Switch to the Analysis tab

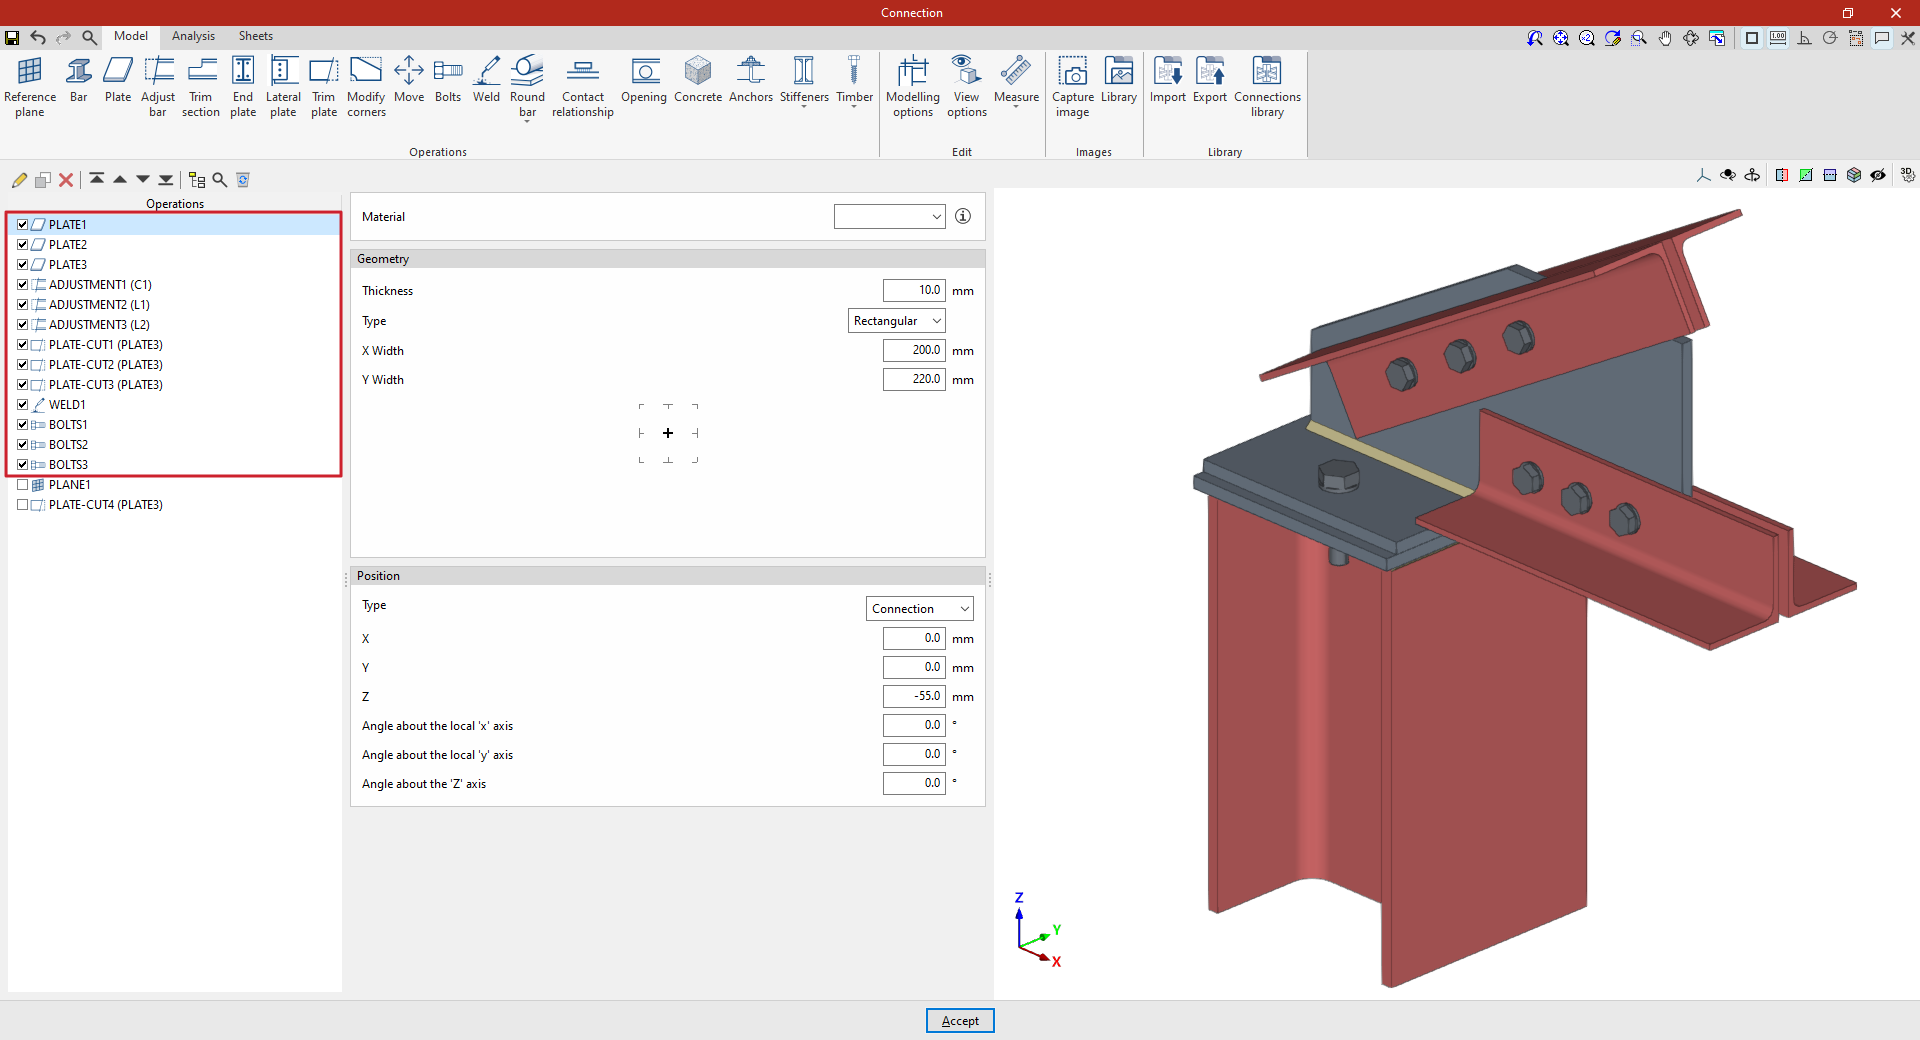tap(193, 36)
